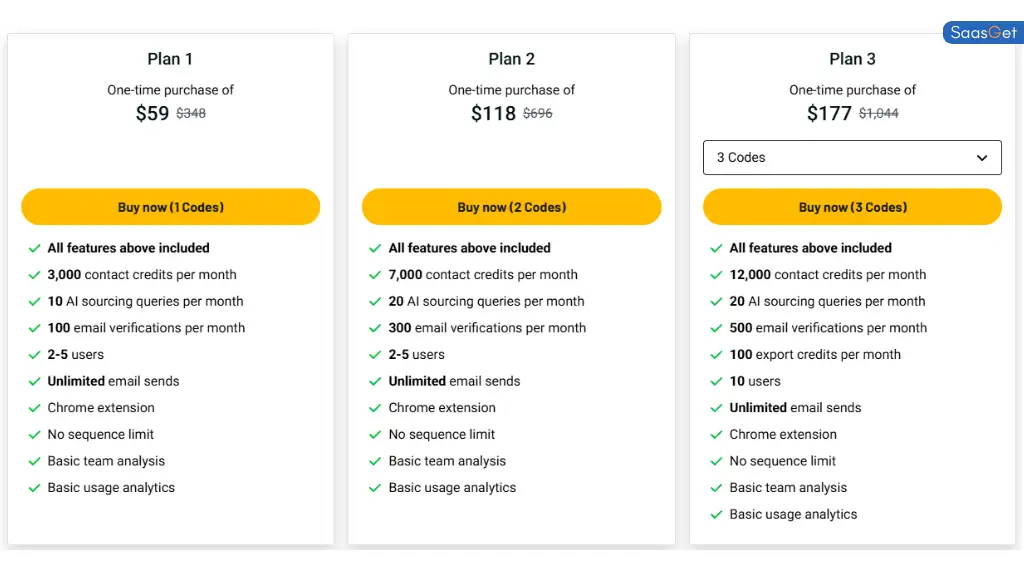The image size is (1024, 576).
Task: Click the checkmark next to All features above included in Plan 3
Action: pyautogui.click(x=715, y=248)
